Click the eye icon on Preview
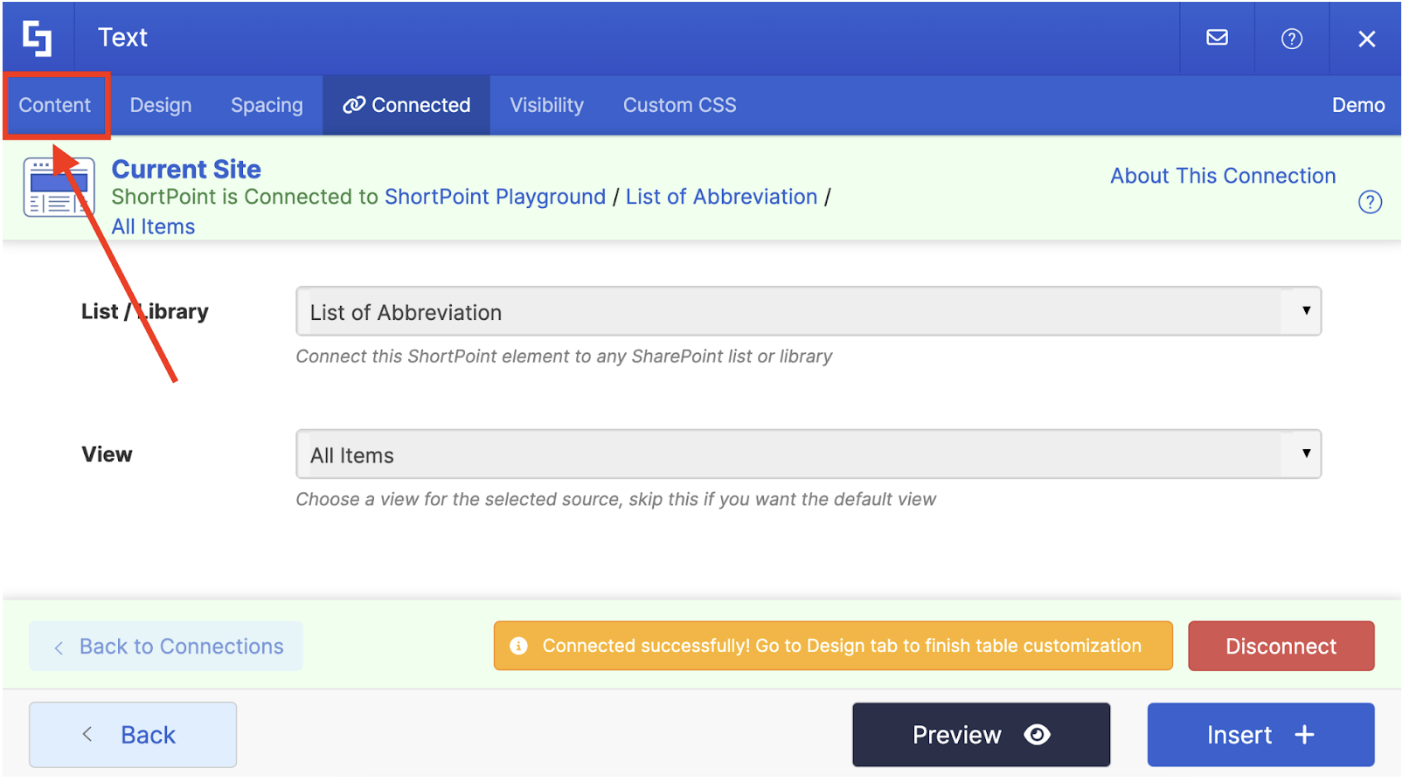The image size is (1402, 780). click(1038, 735)
